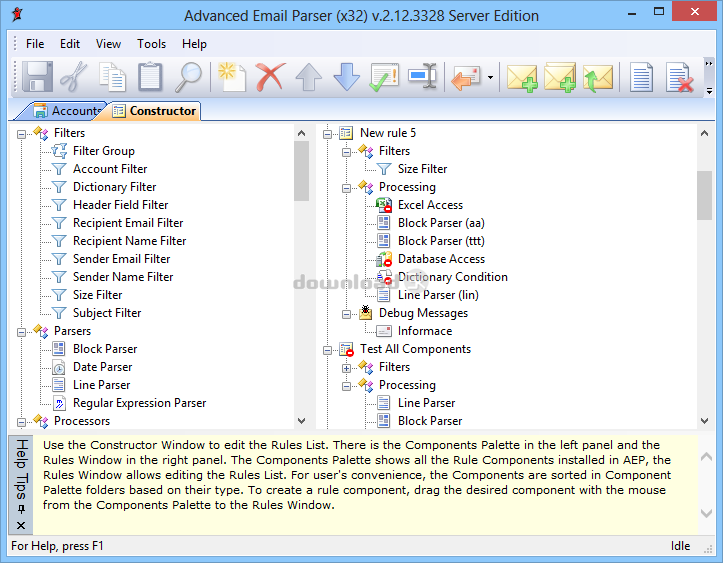Collapse the Filters folder in component palette

[21, 134]
